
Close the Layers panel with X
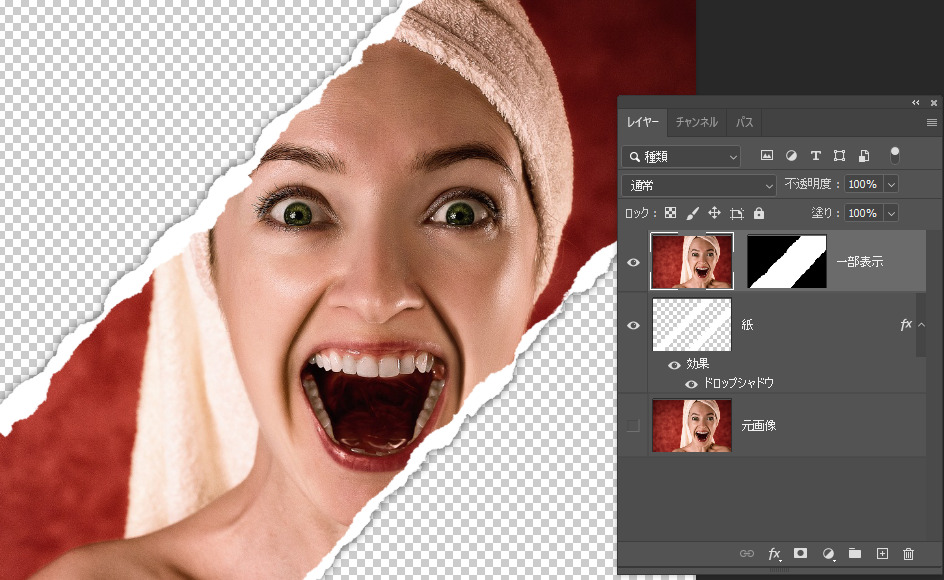934,103
